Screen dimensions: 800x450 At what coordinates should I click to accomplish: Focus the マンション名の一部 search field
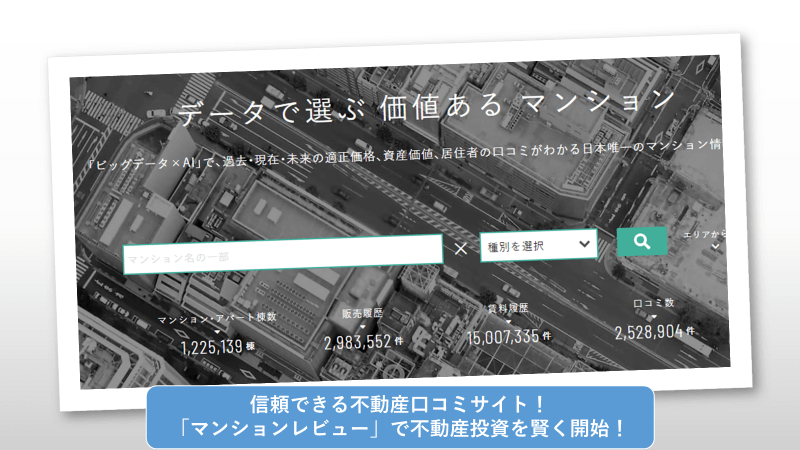pos(283,254)
